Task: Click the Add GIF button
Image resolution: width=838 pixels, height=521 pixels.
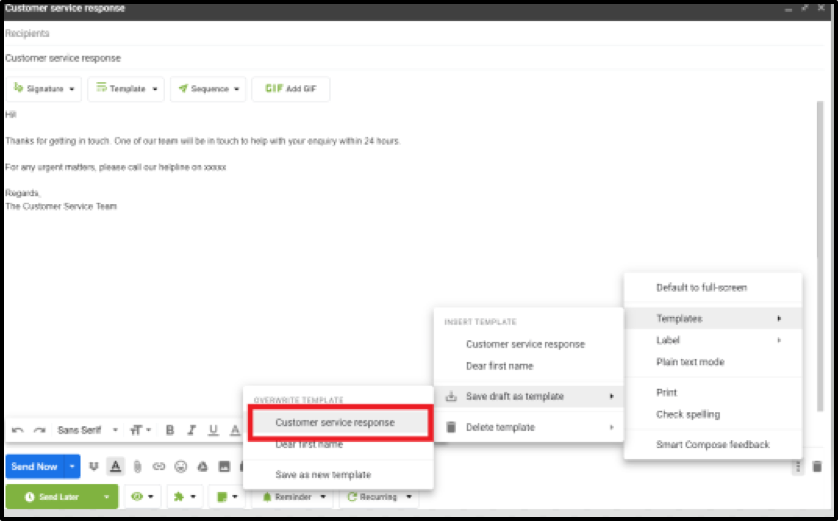Action: coord(291,89)
